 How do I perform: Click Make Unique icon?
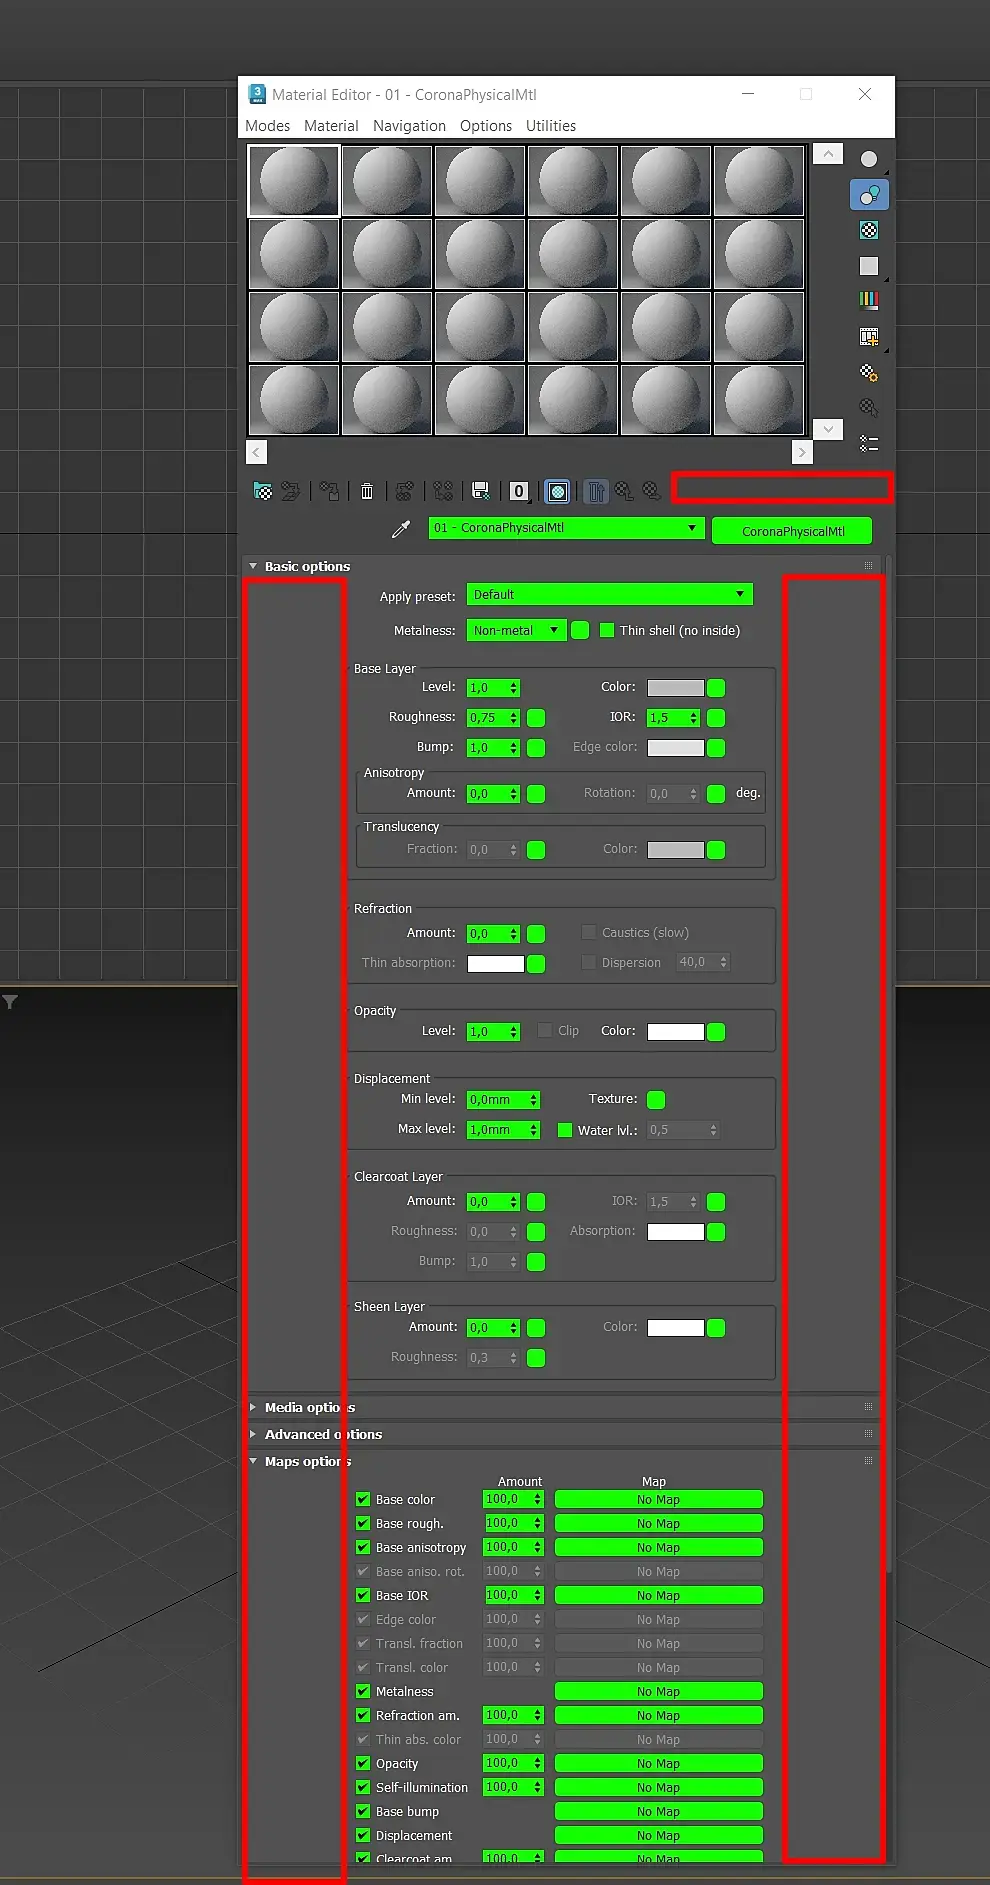(x=443, y=491)
